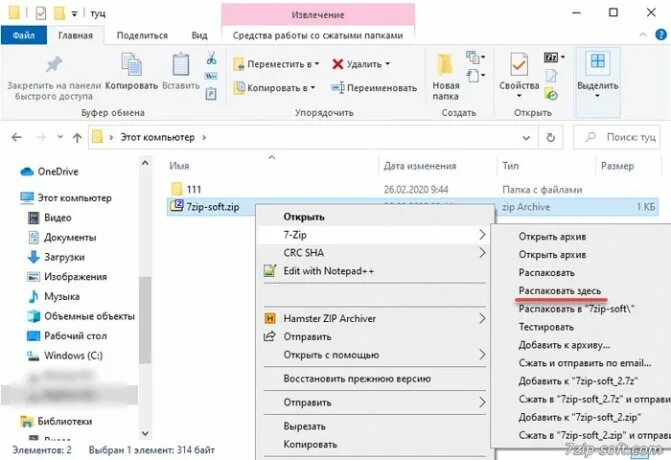The image size is (671, 460).
Task: Open customize quick access toolbar arrow
Action: 74,14
